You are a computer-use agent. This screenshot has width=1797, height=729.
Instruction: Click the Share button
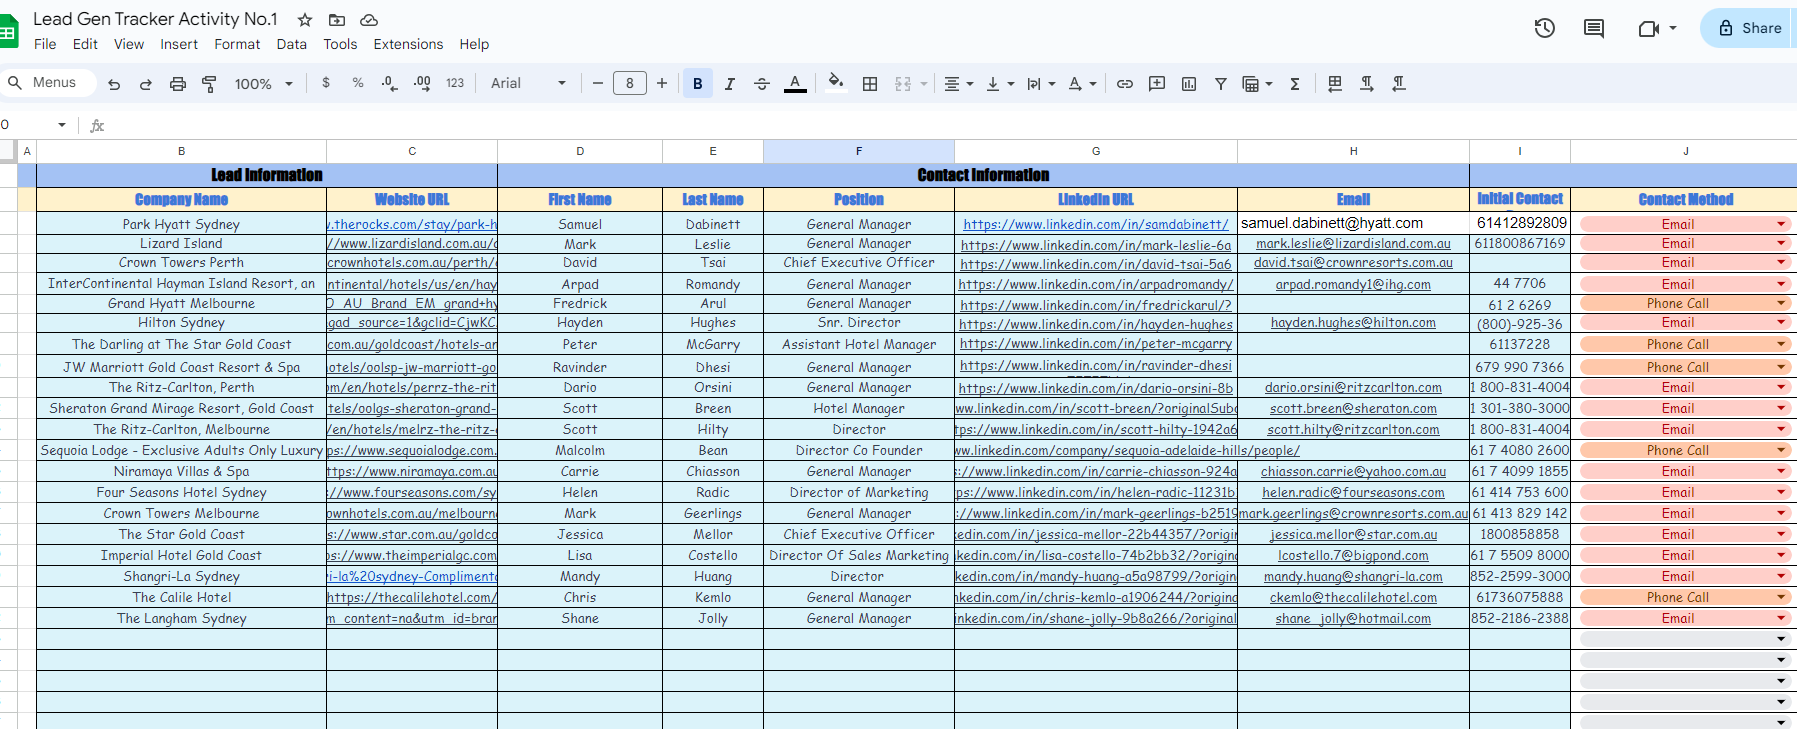click(1750, 28)
